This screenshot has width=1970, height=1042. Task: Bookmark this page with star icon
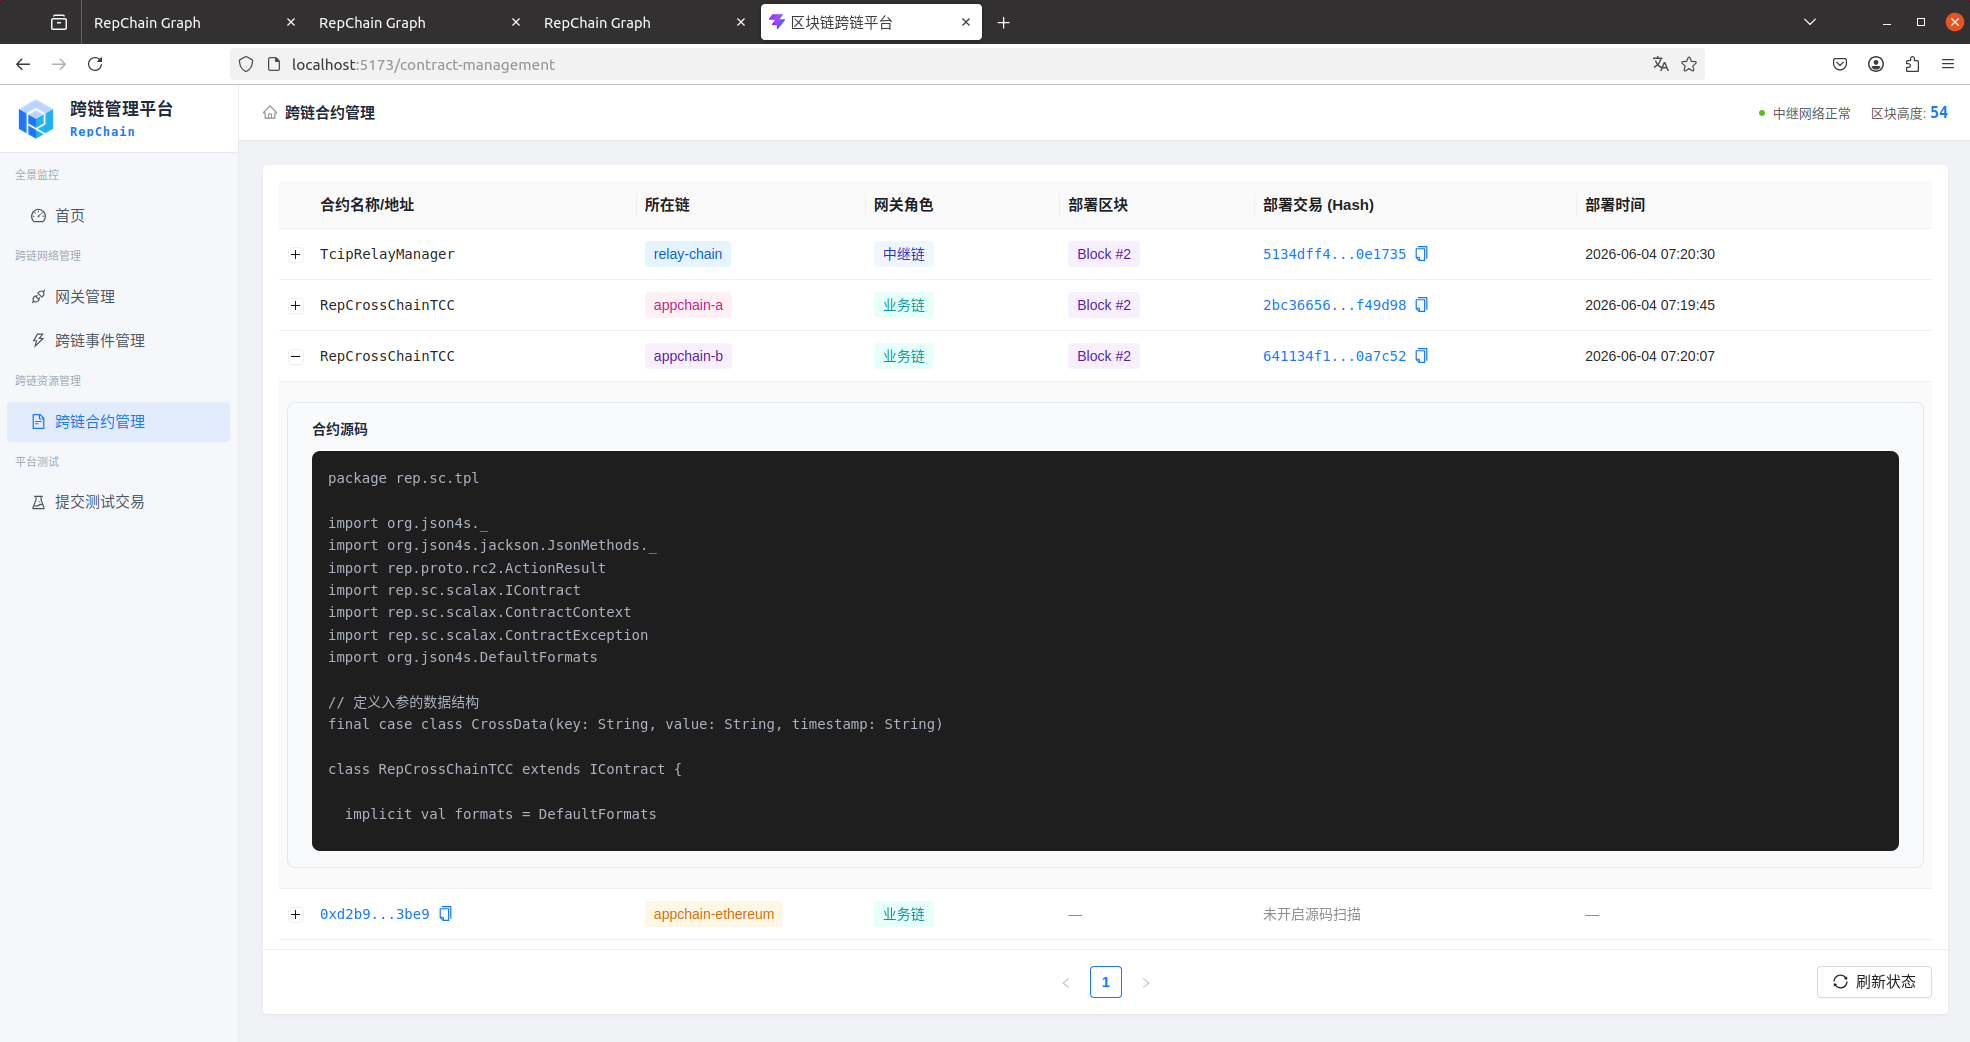(1689, 64)
